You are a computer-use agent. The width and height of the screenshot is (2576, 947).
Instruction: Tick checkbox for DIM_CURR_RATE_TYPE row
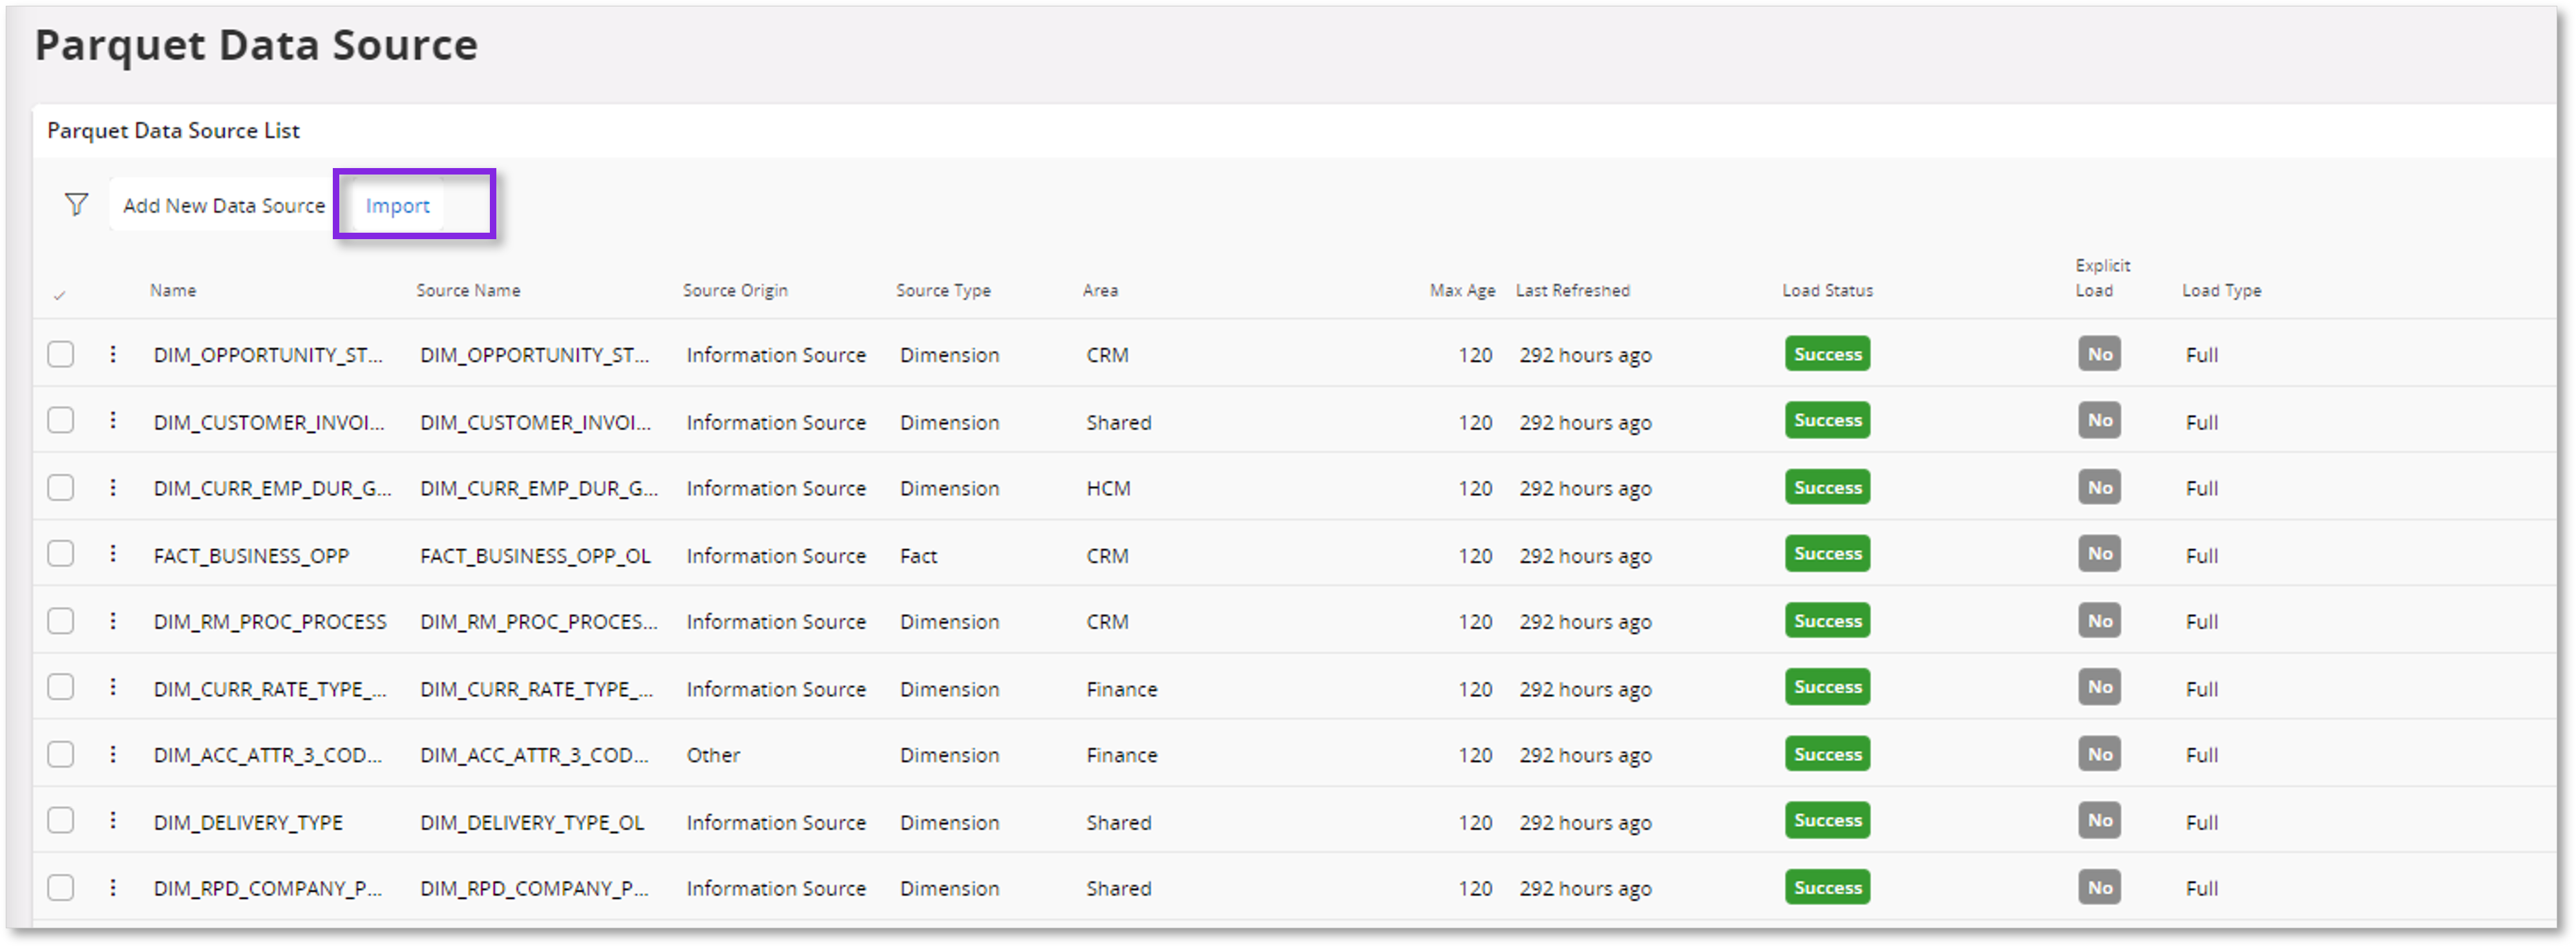tap(61, 688)
